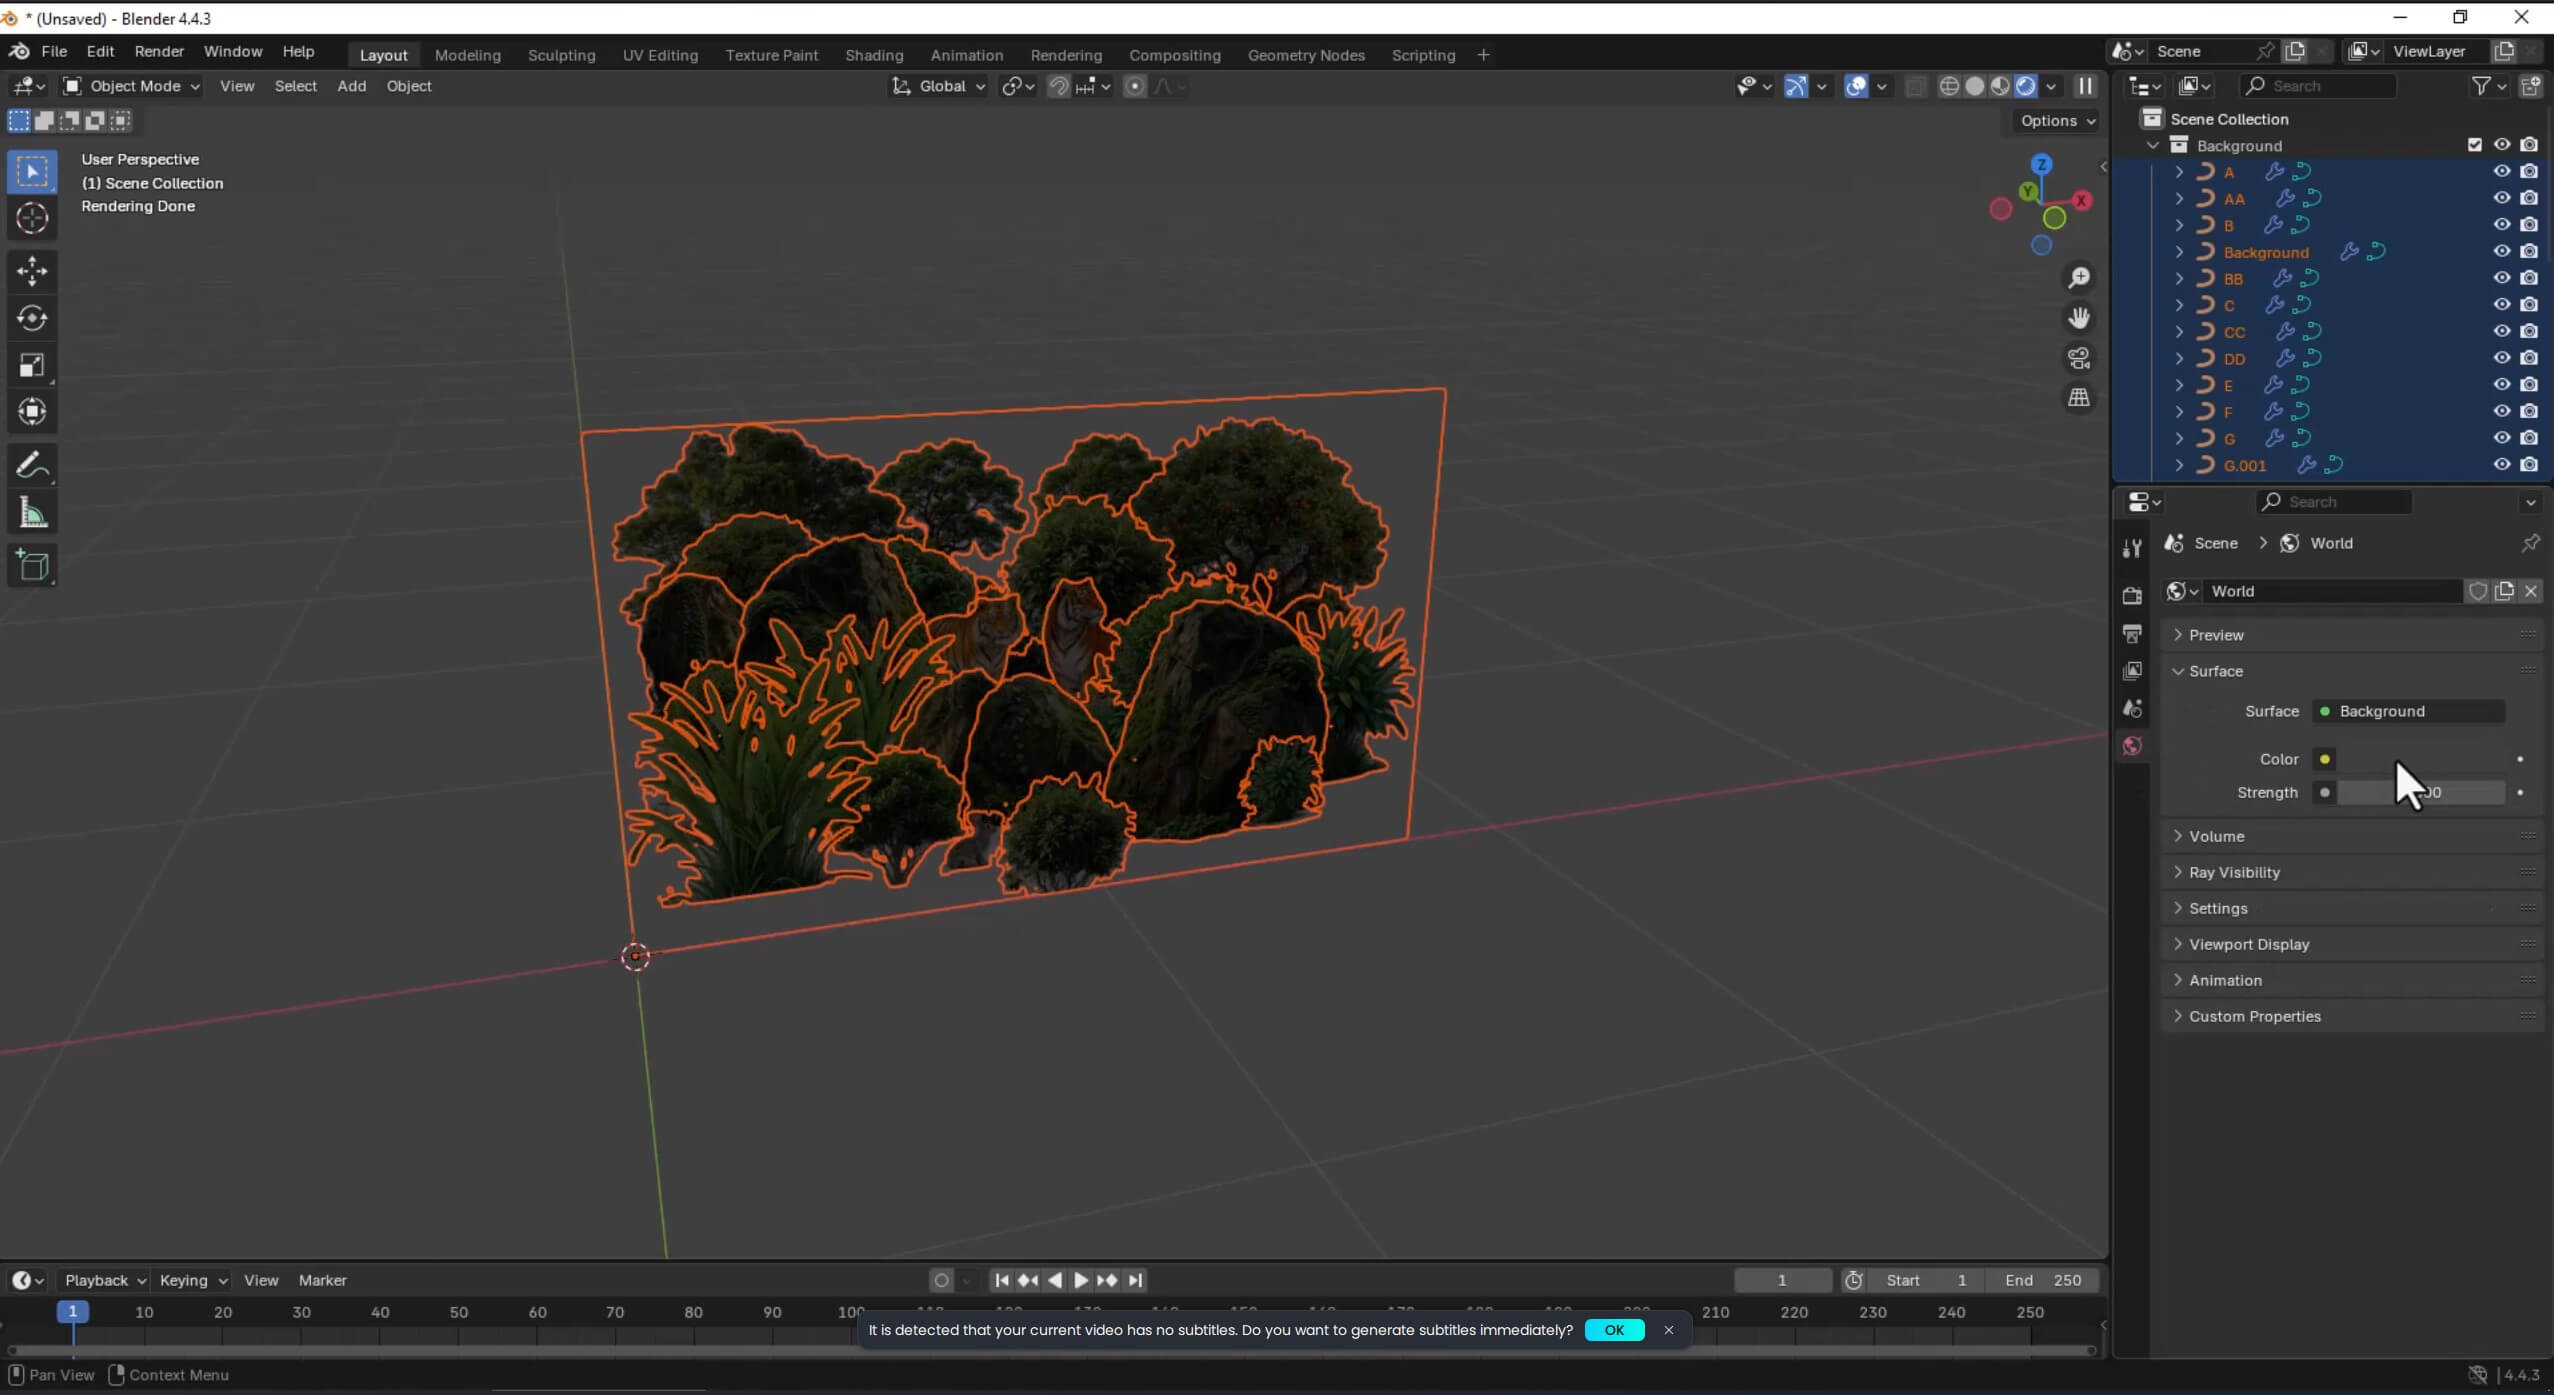
Task: Select the Add Cube tool
Action: pos(32,566)
